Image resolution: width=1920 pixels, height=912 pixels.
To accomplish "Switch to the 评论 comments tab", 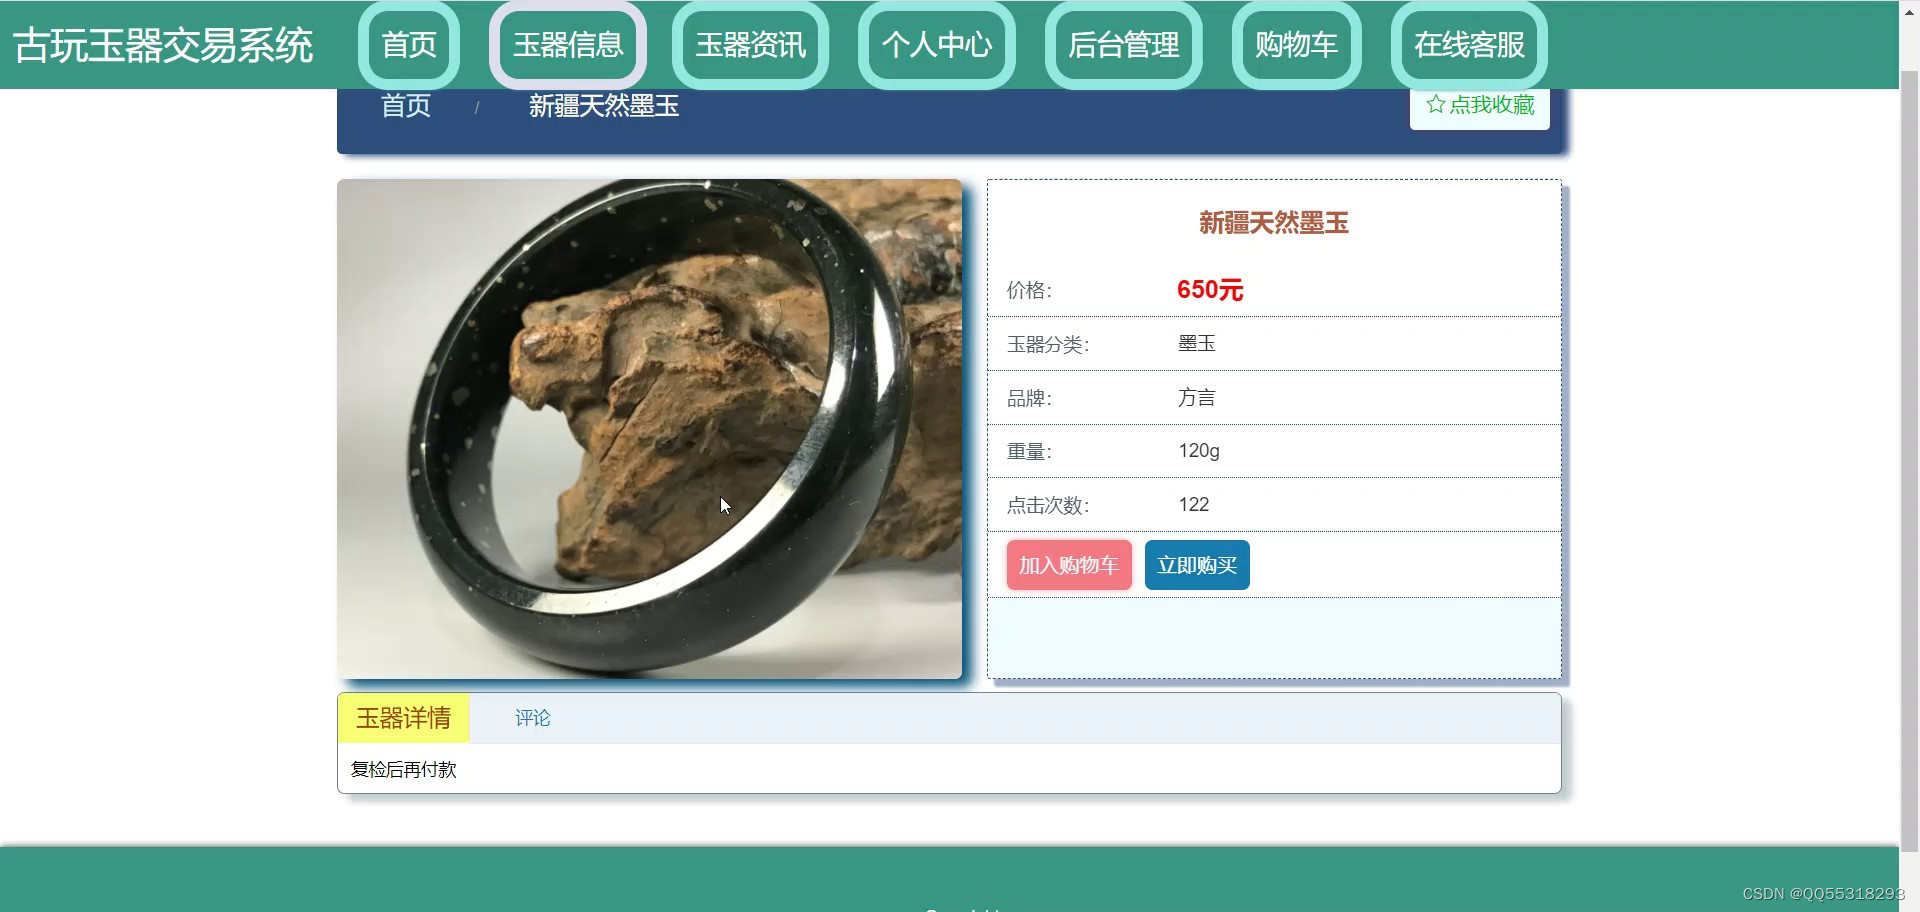I will pyautogui.click(x=532, y=718).
